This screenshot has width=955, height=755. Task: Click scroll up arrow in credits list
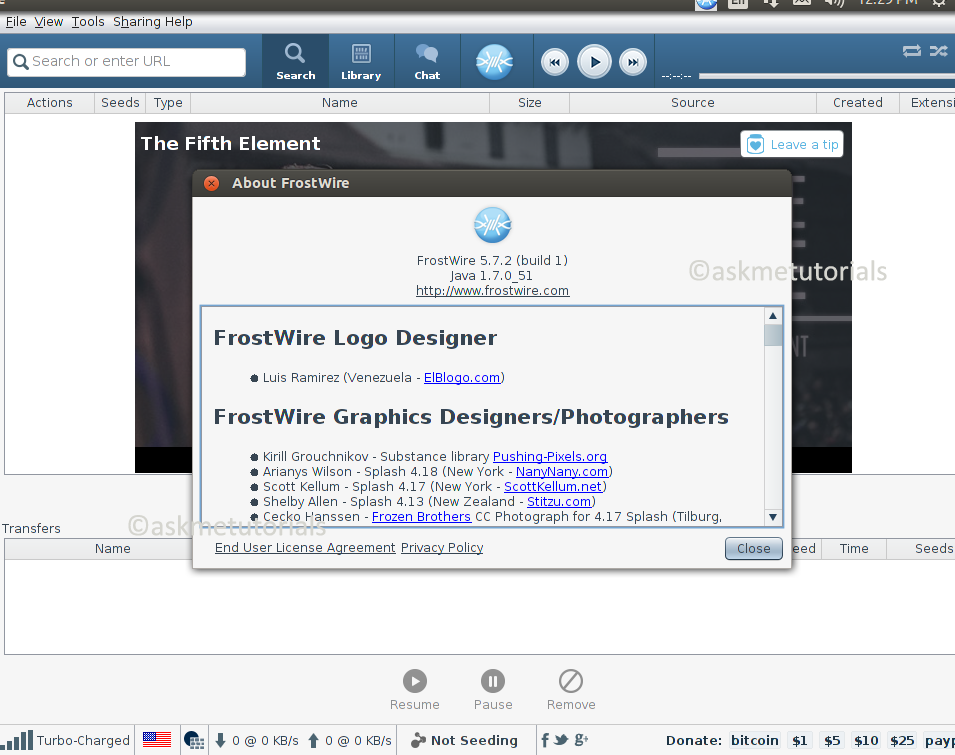click(x=773, y=315)
